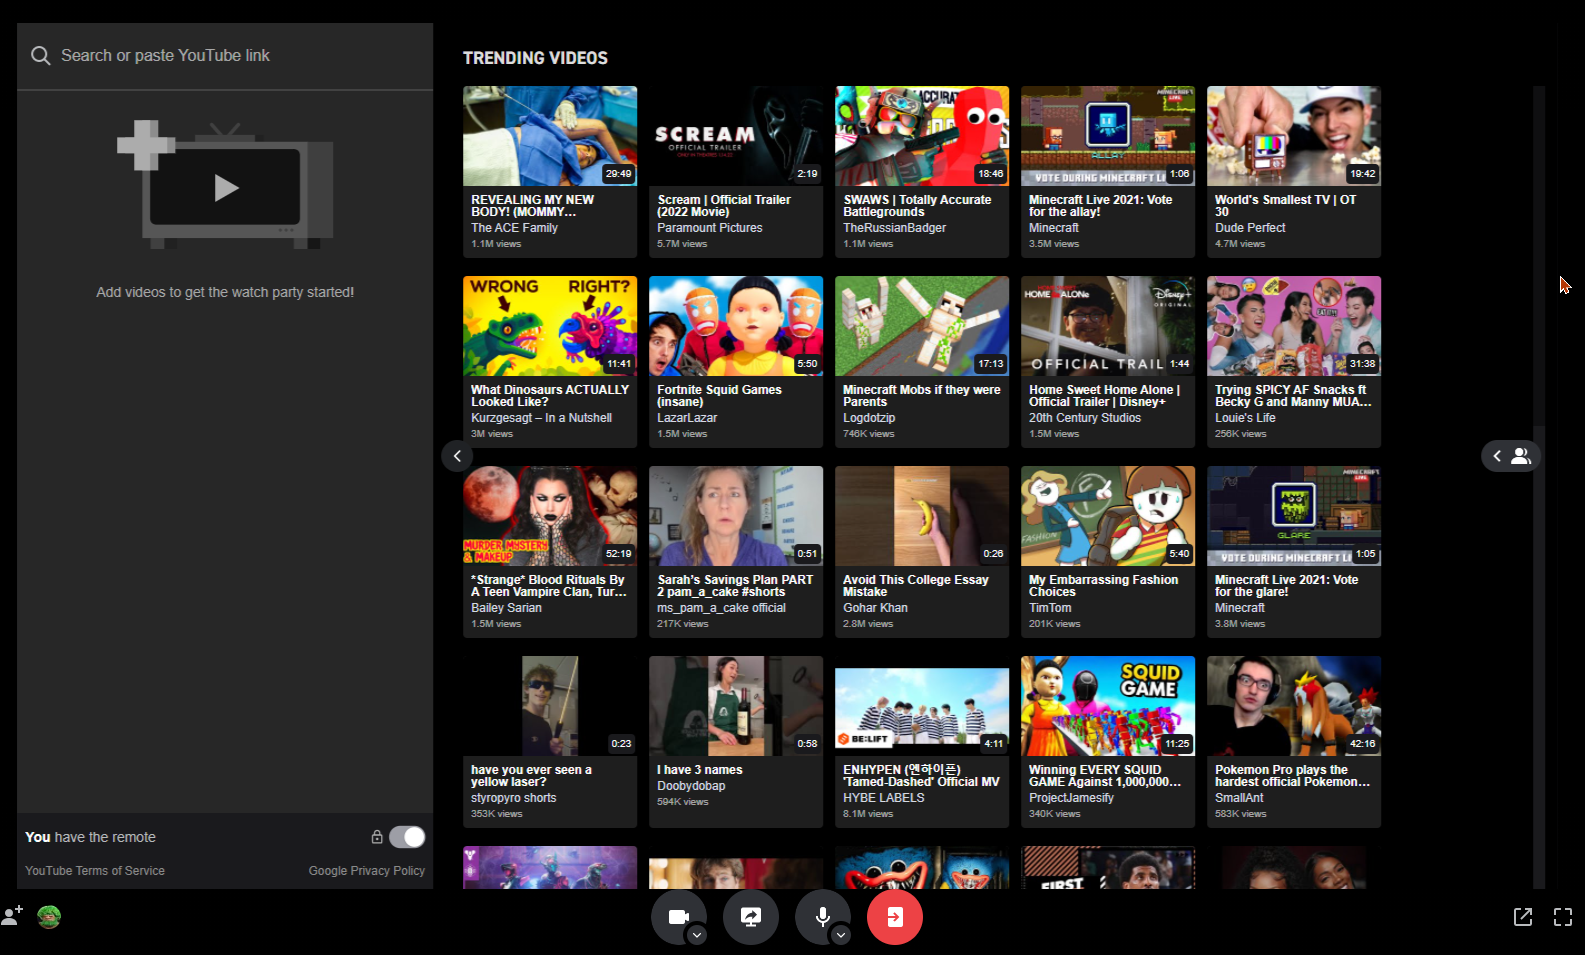Collapse the watch party side panel
The width and height of the screenshot is (1585, 955).
click(x=457, y=456)
